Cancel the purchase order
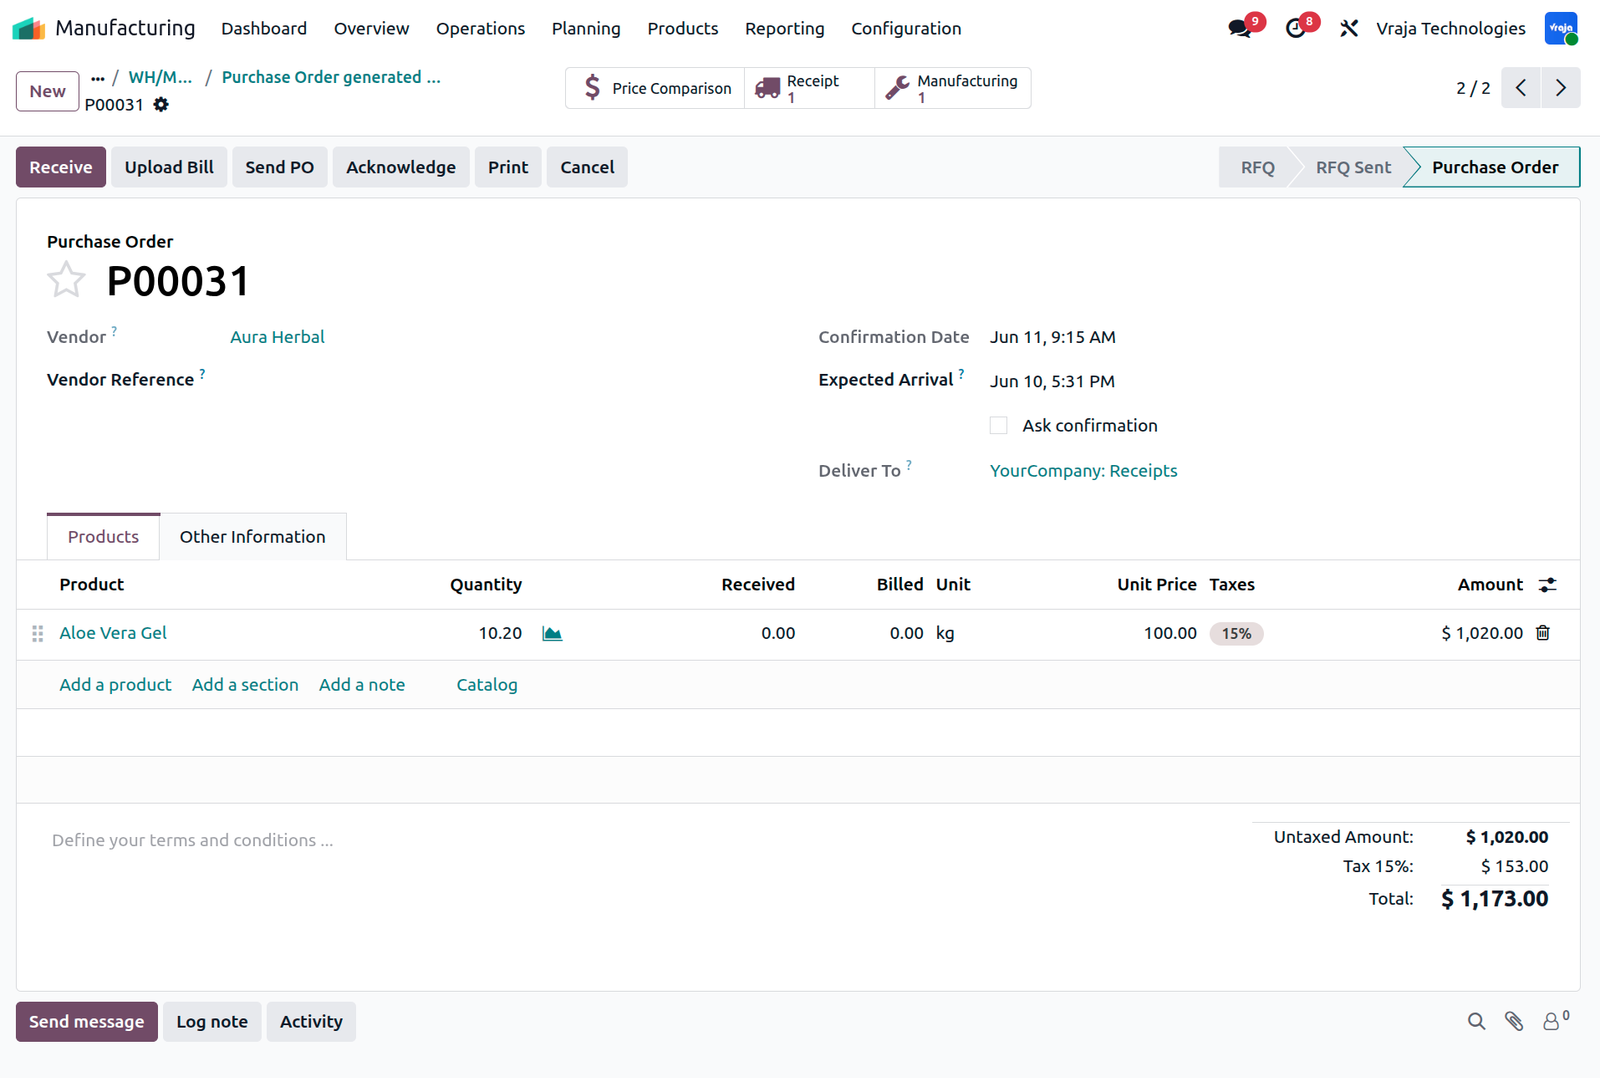1600x1078 pixels. tap(587, 167)
